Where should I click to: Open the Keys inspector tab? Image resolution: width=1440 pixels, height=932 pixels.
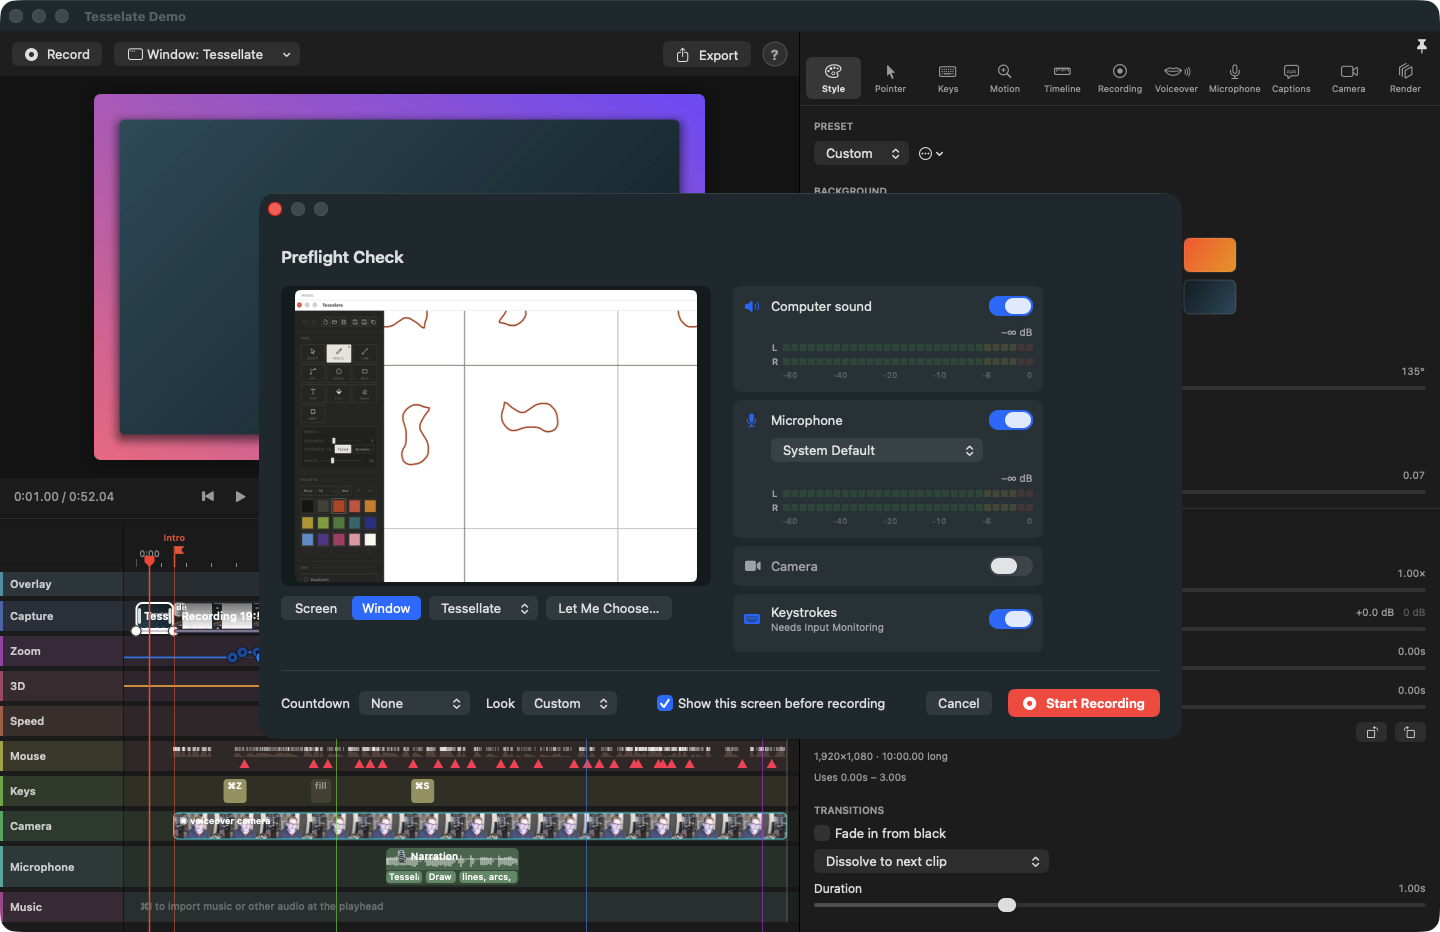coord(948,78)
